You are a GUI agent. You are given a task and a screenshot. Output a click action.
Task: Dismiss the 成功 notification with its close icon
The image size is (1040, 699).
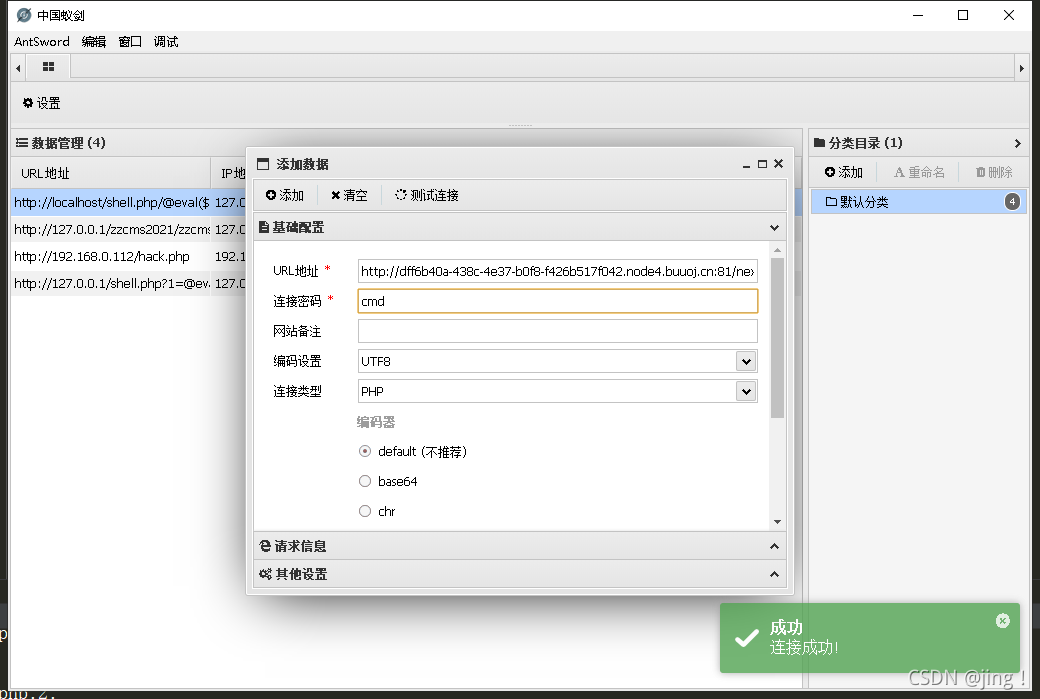1003,621
